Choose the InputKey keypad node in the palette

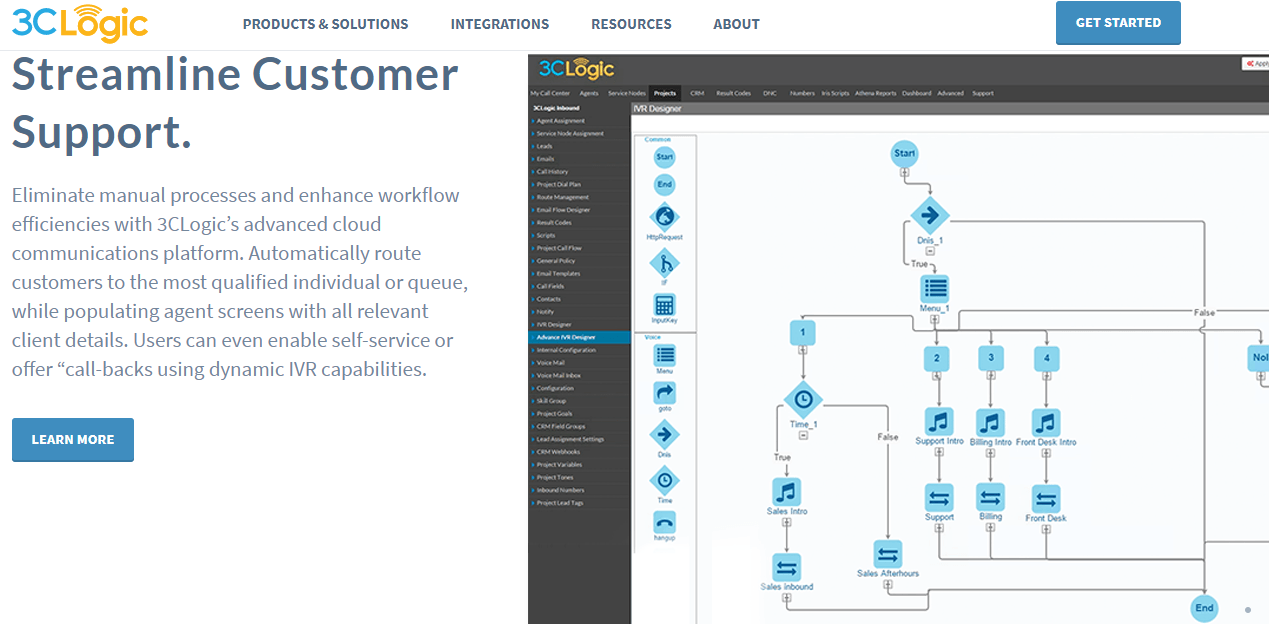[664, 305]
